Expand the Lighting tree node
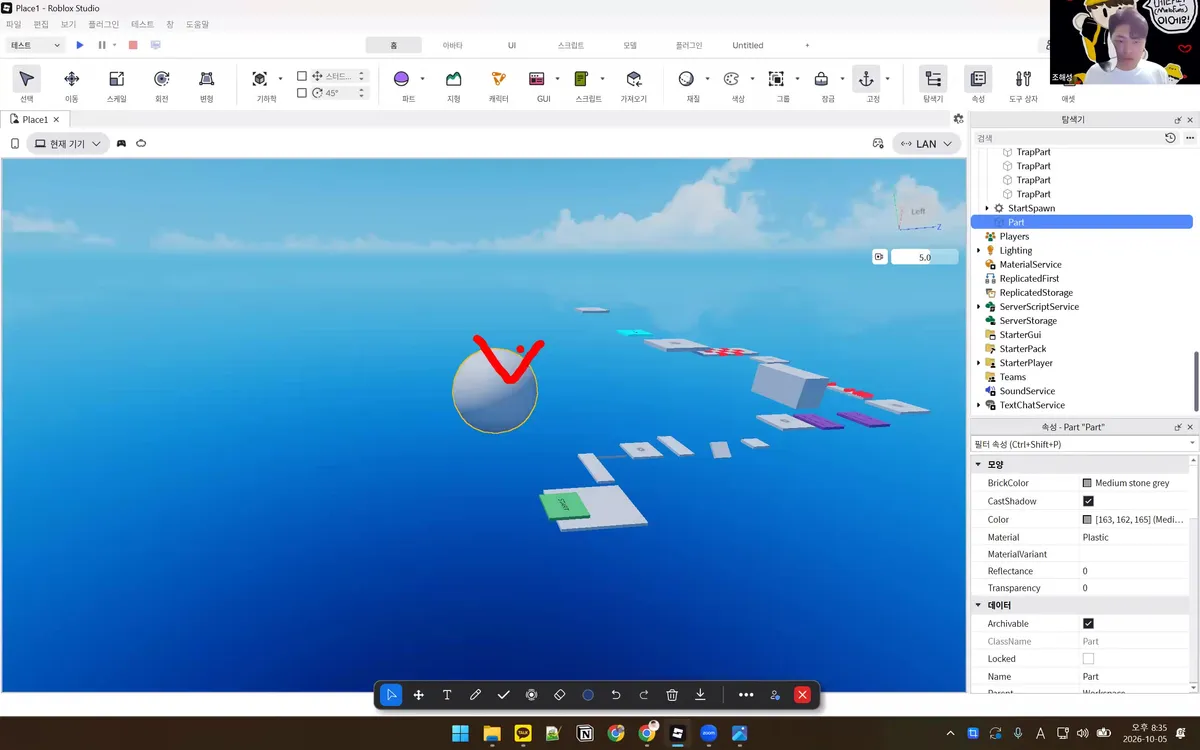 [979, 250]
